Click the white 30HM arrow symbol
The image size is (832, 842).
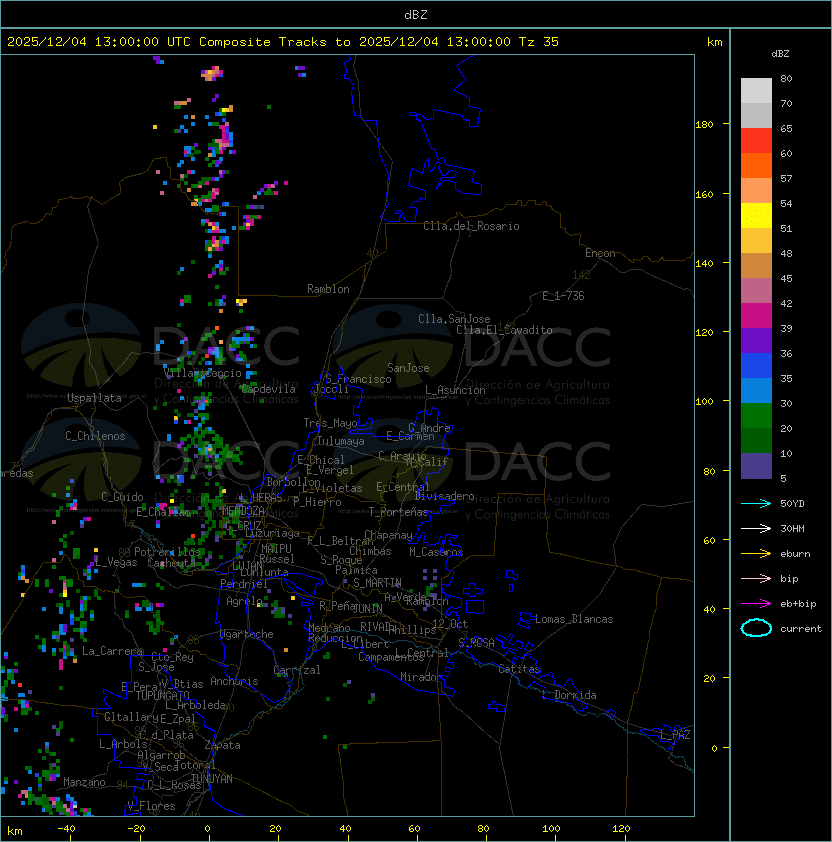756,528
